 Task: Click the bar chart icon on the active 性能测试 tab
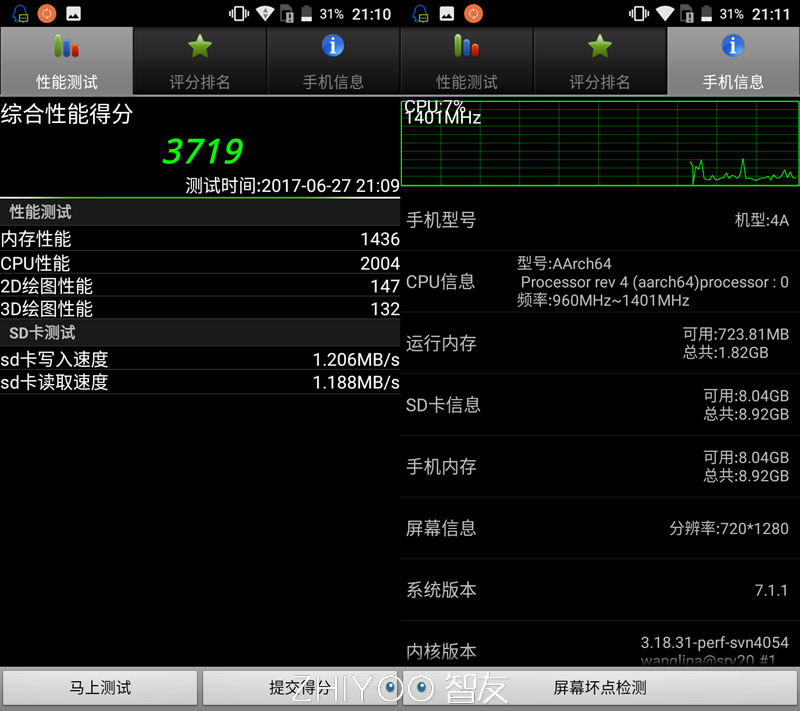[66, 46]
